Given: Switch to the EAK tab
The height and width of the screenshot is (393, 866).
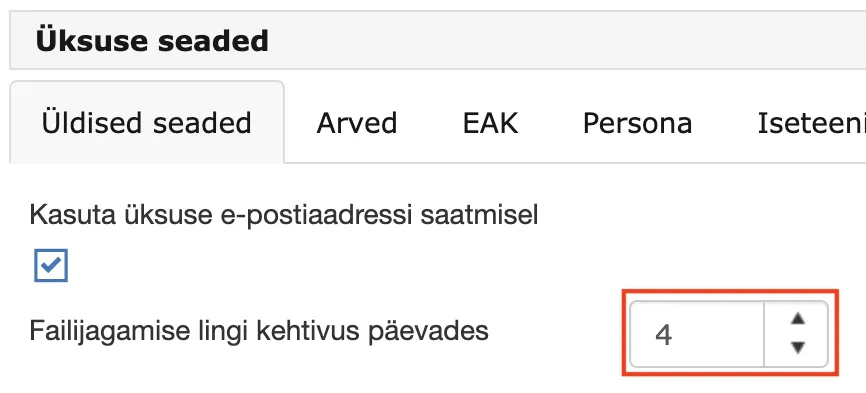Looking at the screenshot, I should [x=490, y=123].
